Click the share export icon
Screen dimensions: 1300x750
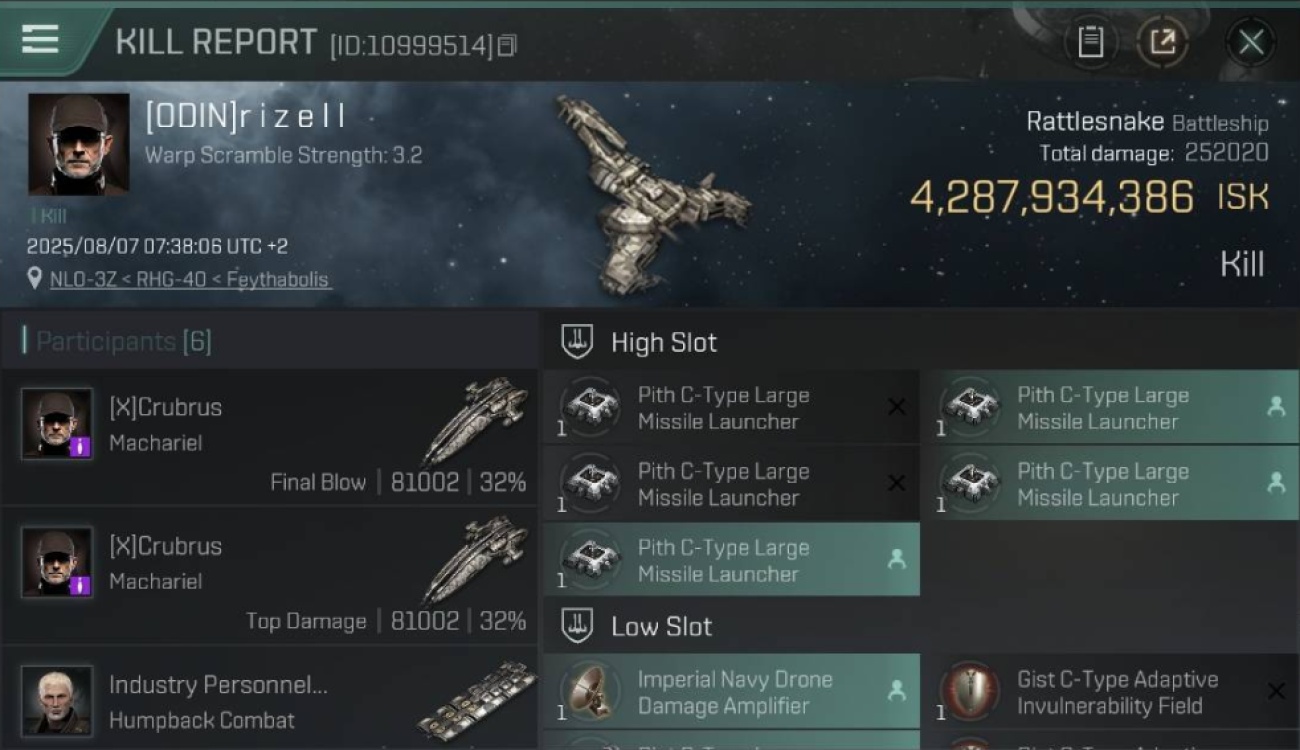coord(1162,42)
